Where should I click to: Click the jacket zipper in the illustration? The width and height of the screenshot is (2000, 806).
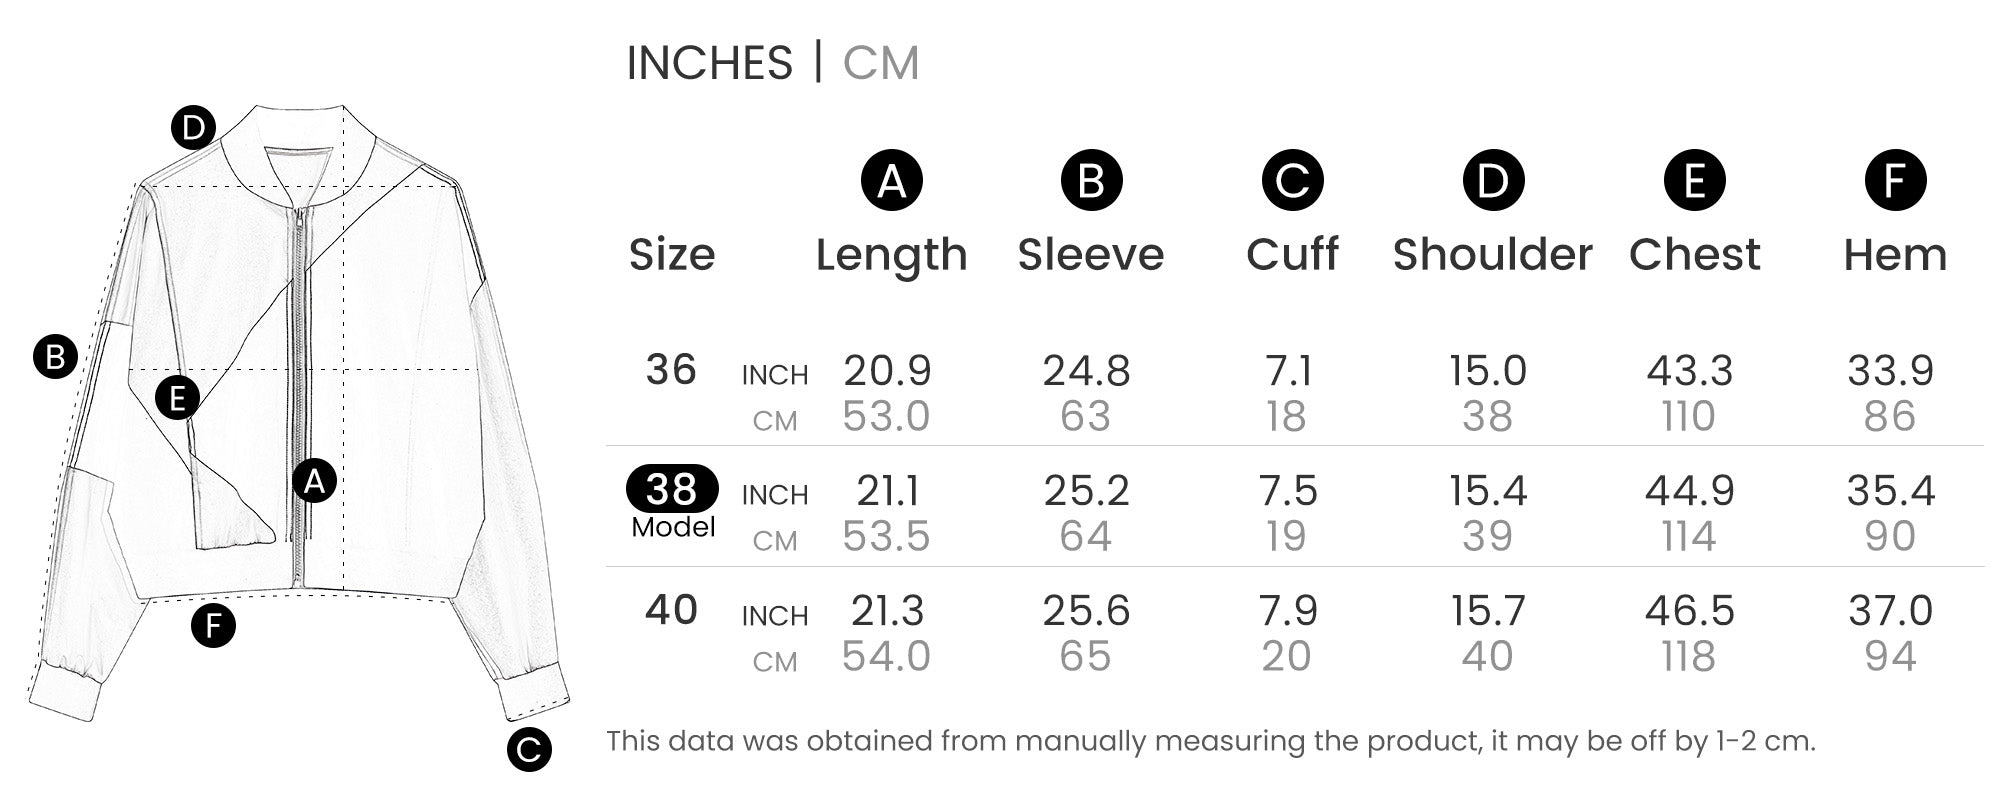pos(297,395)
